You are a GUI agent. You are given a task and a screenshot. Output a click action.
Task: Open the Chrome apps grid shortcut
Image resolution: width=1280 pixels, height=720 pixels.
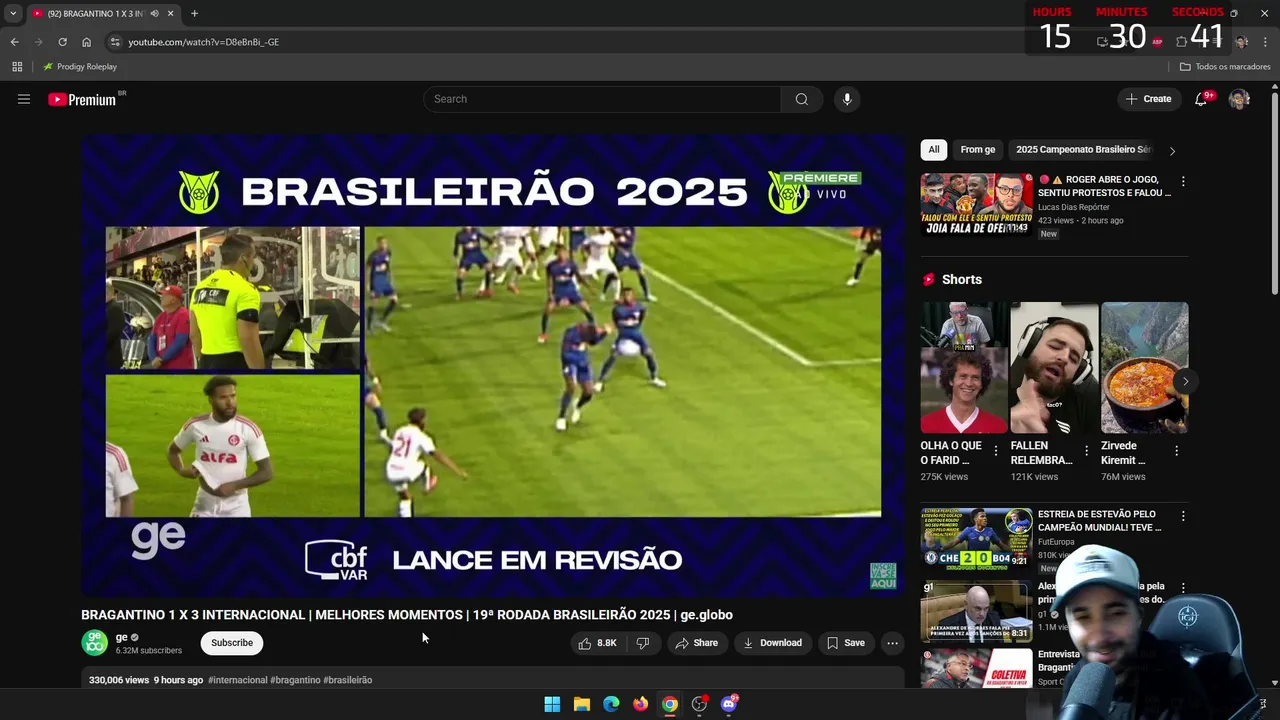point(17,67)
